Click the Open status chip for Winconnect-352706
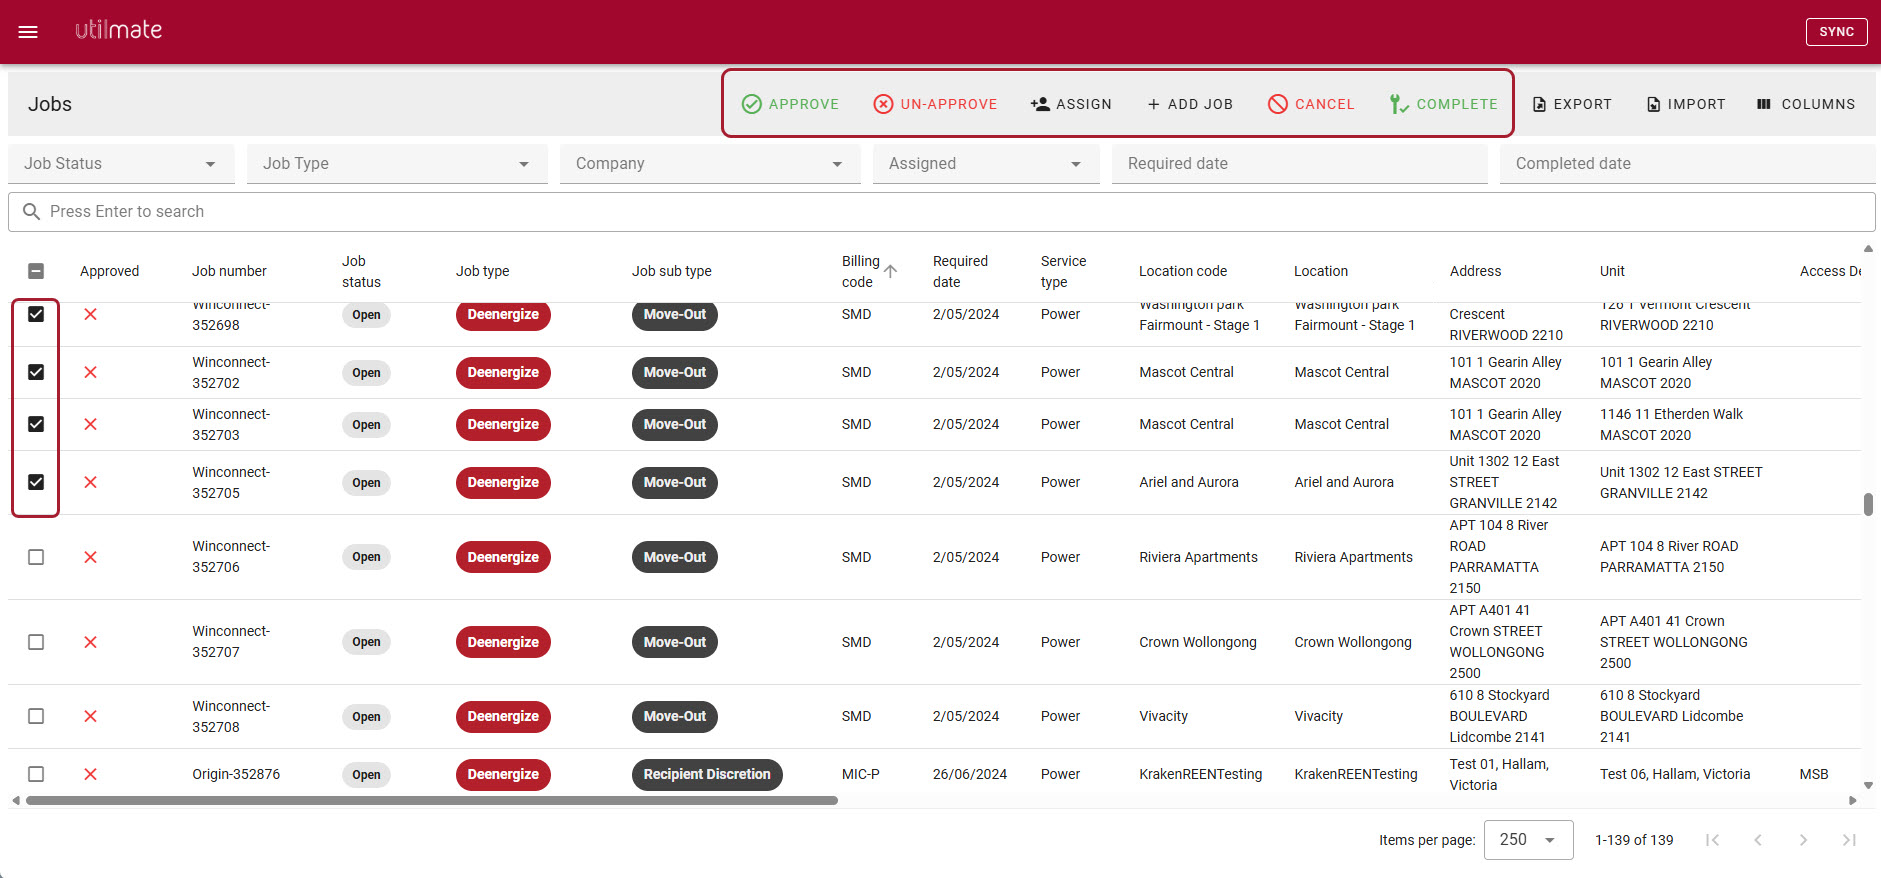This screenshot has height=878, width=1881. [366, 557]
